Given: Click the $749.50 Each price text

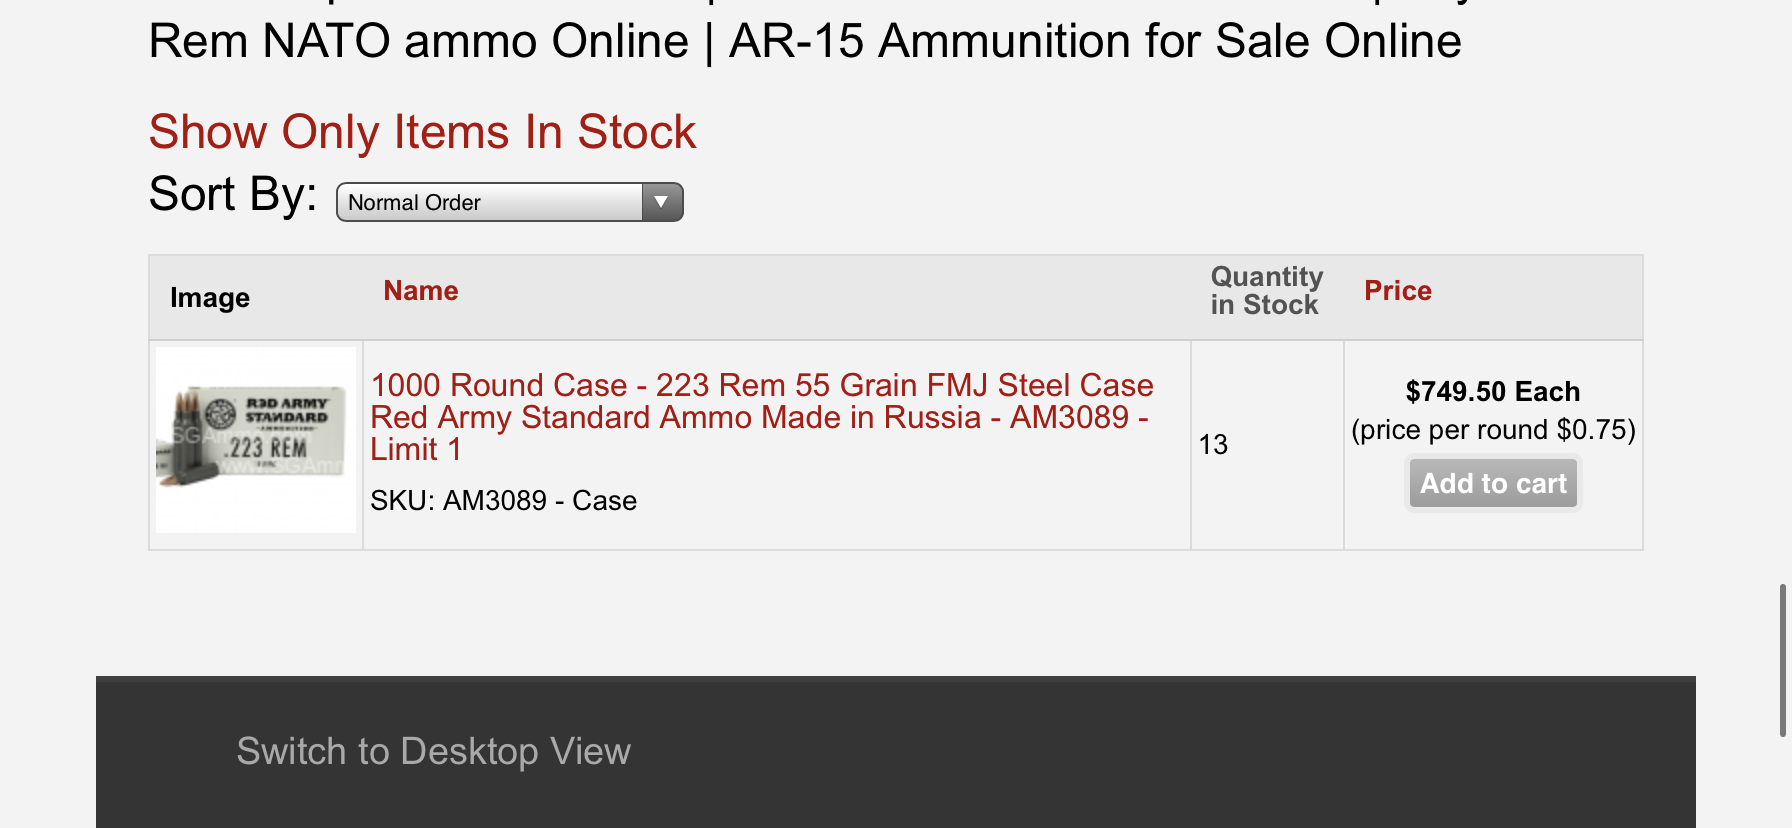Looking at the screenshot, I should click(1492, 392).
